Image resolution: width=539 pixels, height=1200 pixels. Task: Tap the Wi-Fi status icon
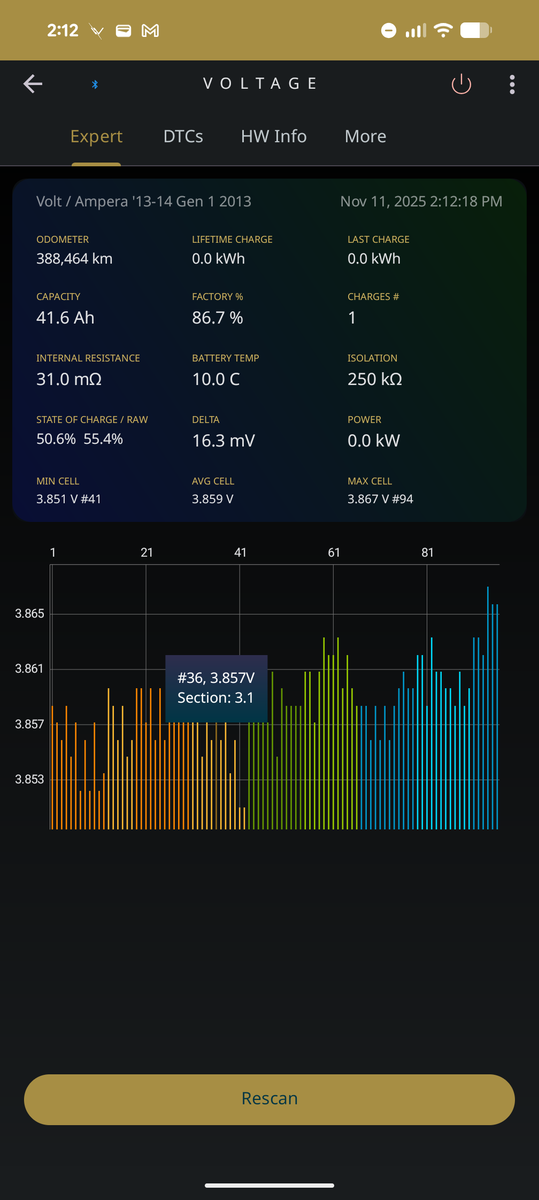point(443,31)
